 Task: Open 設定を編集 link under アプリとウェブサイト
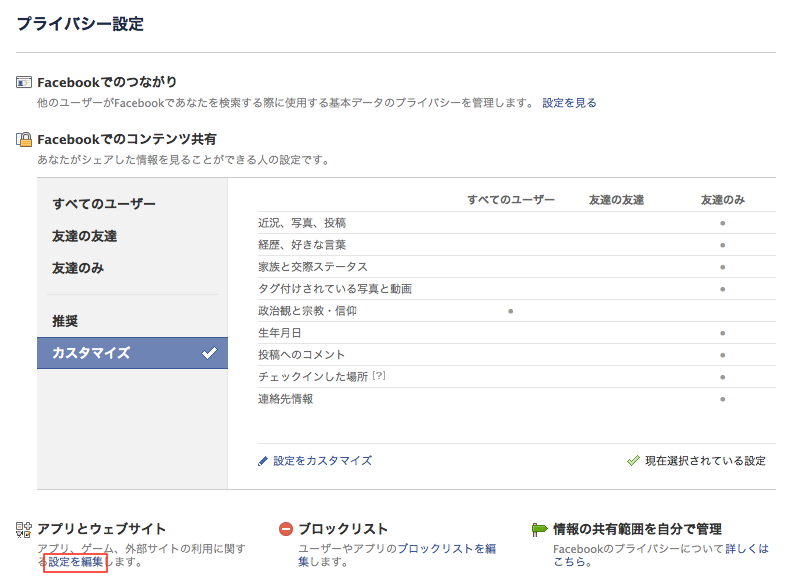(75, 562)
